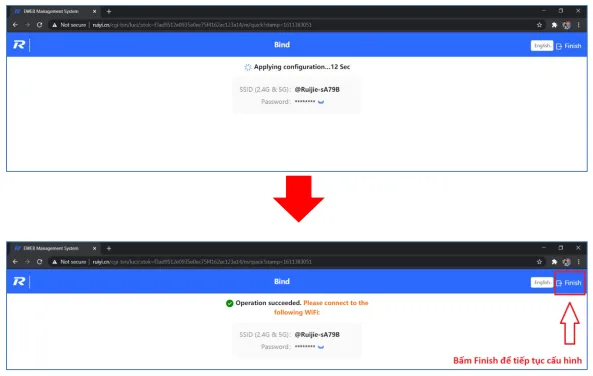Open Chrome menu dots in top window
Image resolution: width=593 pixels, height=376 pixels.
click(578, 25)
